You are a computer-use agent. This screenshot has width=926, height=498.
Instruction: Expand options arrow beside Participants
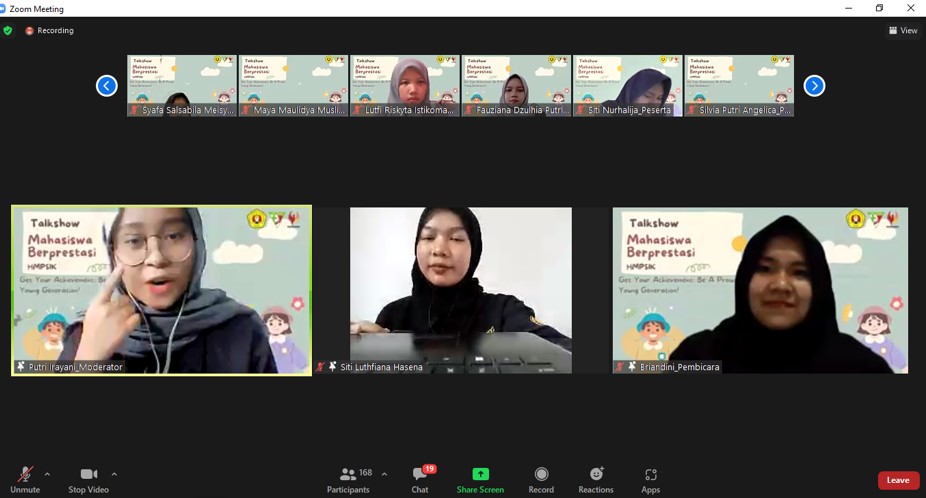(385, 474)
